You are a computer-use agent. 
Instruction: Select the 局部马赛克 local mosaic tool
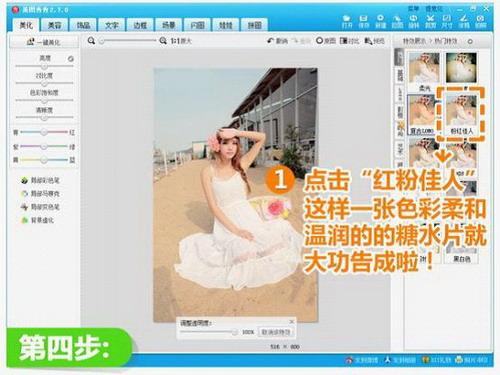(40, 194)
